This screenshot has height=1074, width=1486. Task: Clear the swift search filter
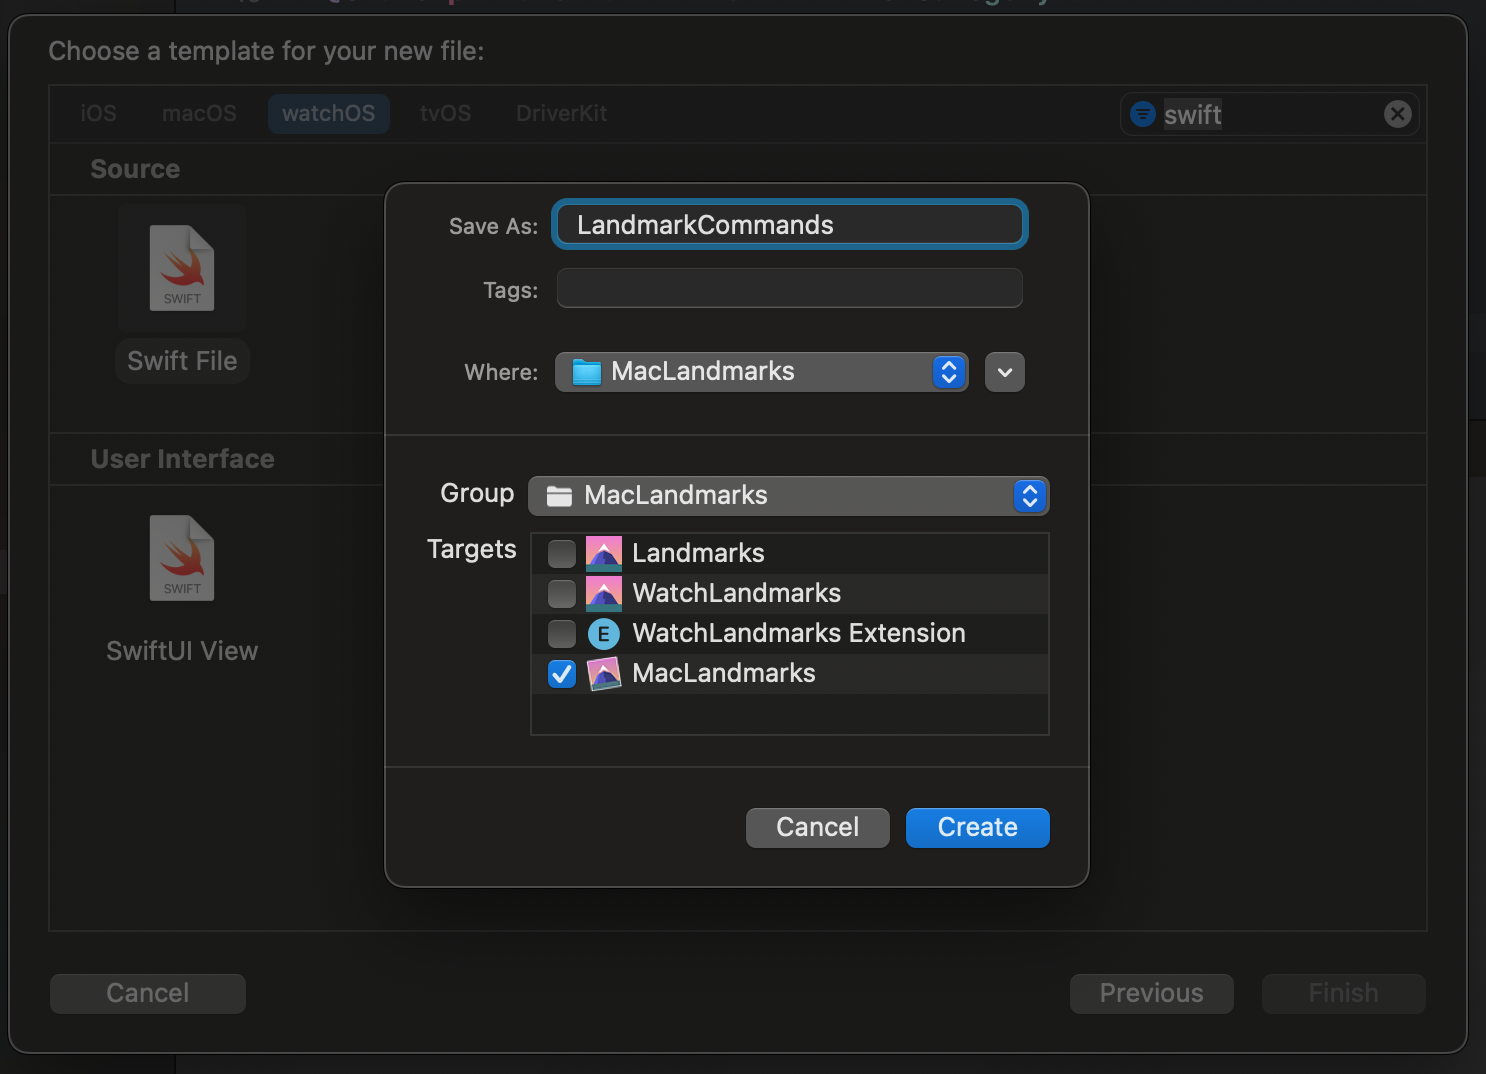[1398, 114]
